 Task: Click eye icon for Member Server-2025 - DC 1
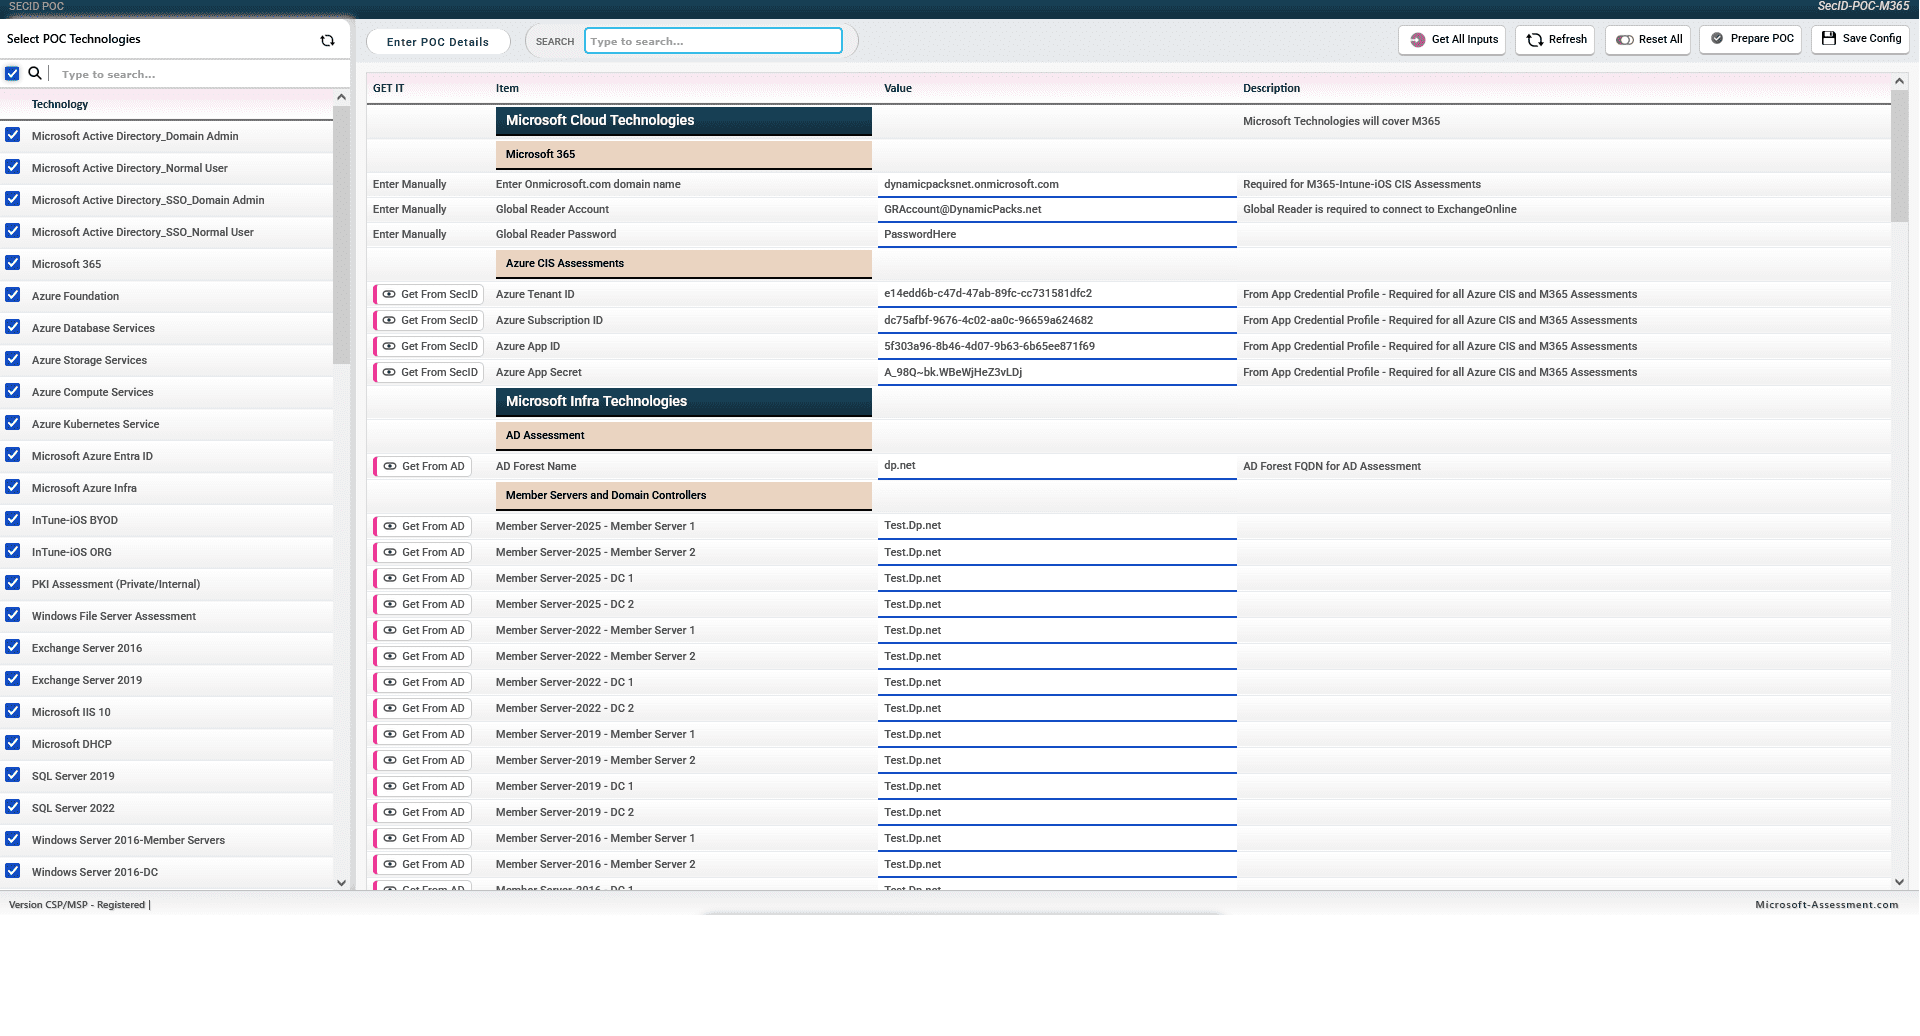(x=390, y=578)
